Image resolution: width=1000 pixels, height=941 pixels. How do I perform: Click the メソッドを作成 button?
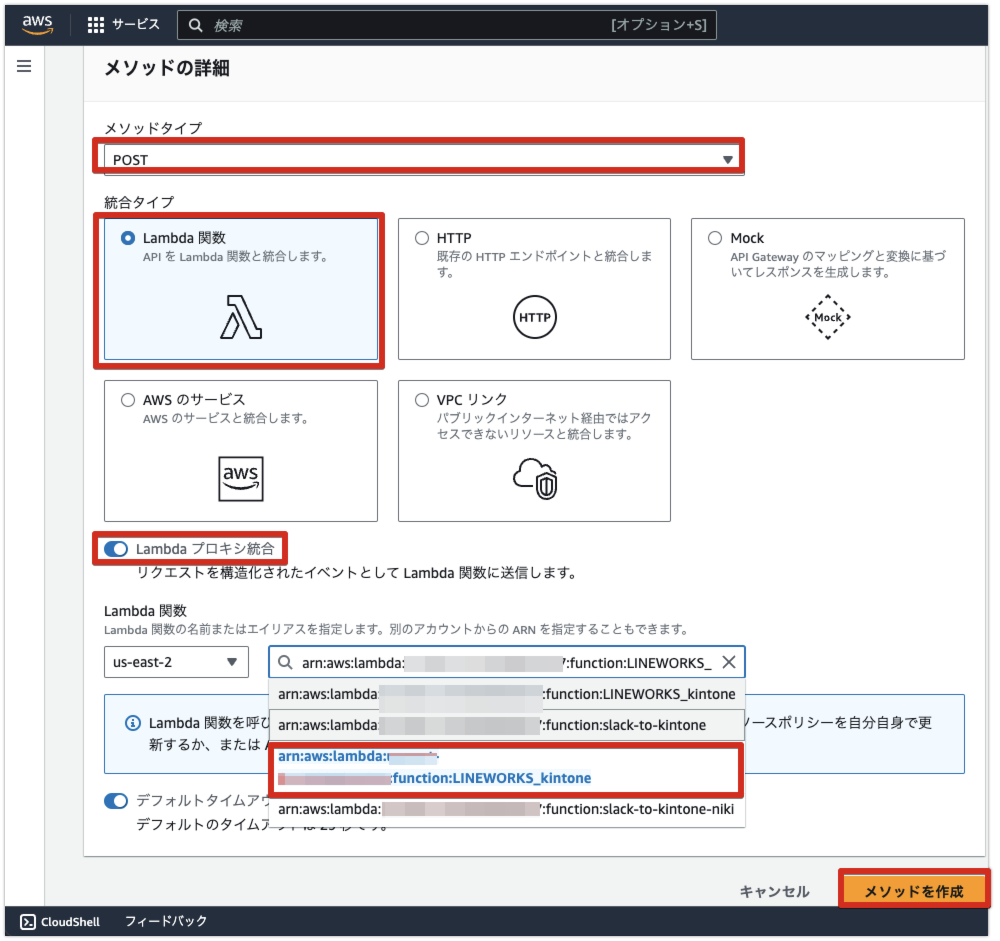coord(914,891)
